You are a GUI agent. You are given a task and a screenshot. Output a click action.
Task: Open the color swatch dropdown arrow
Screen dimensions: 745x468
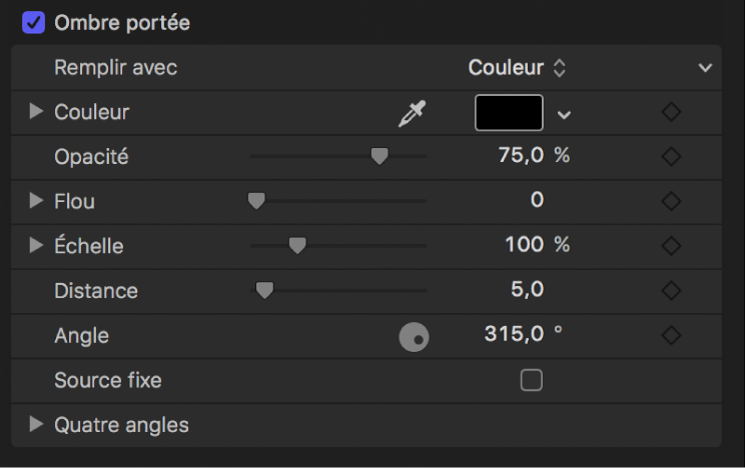(564, 114)
